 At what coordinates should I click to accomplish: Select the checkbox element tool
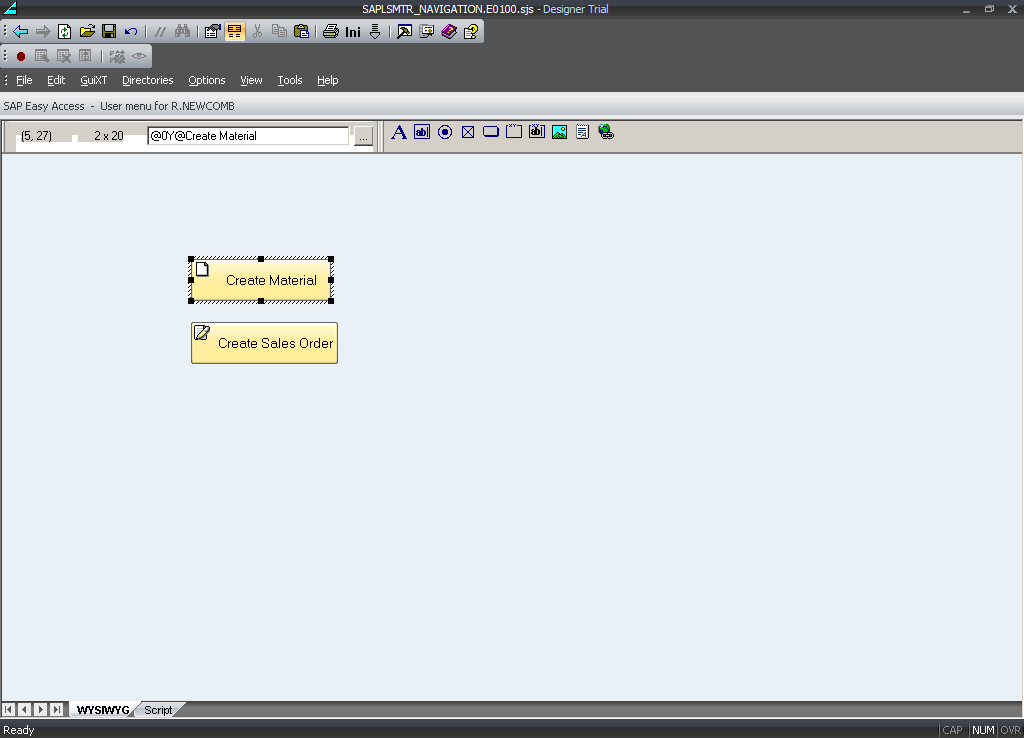(468, 132)
